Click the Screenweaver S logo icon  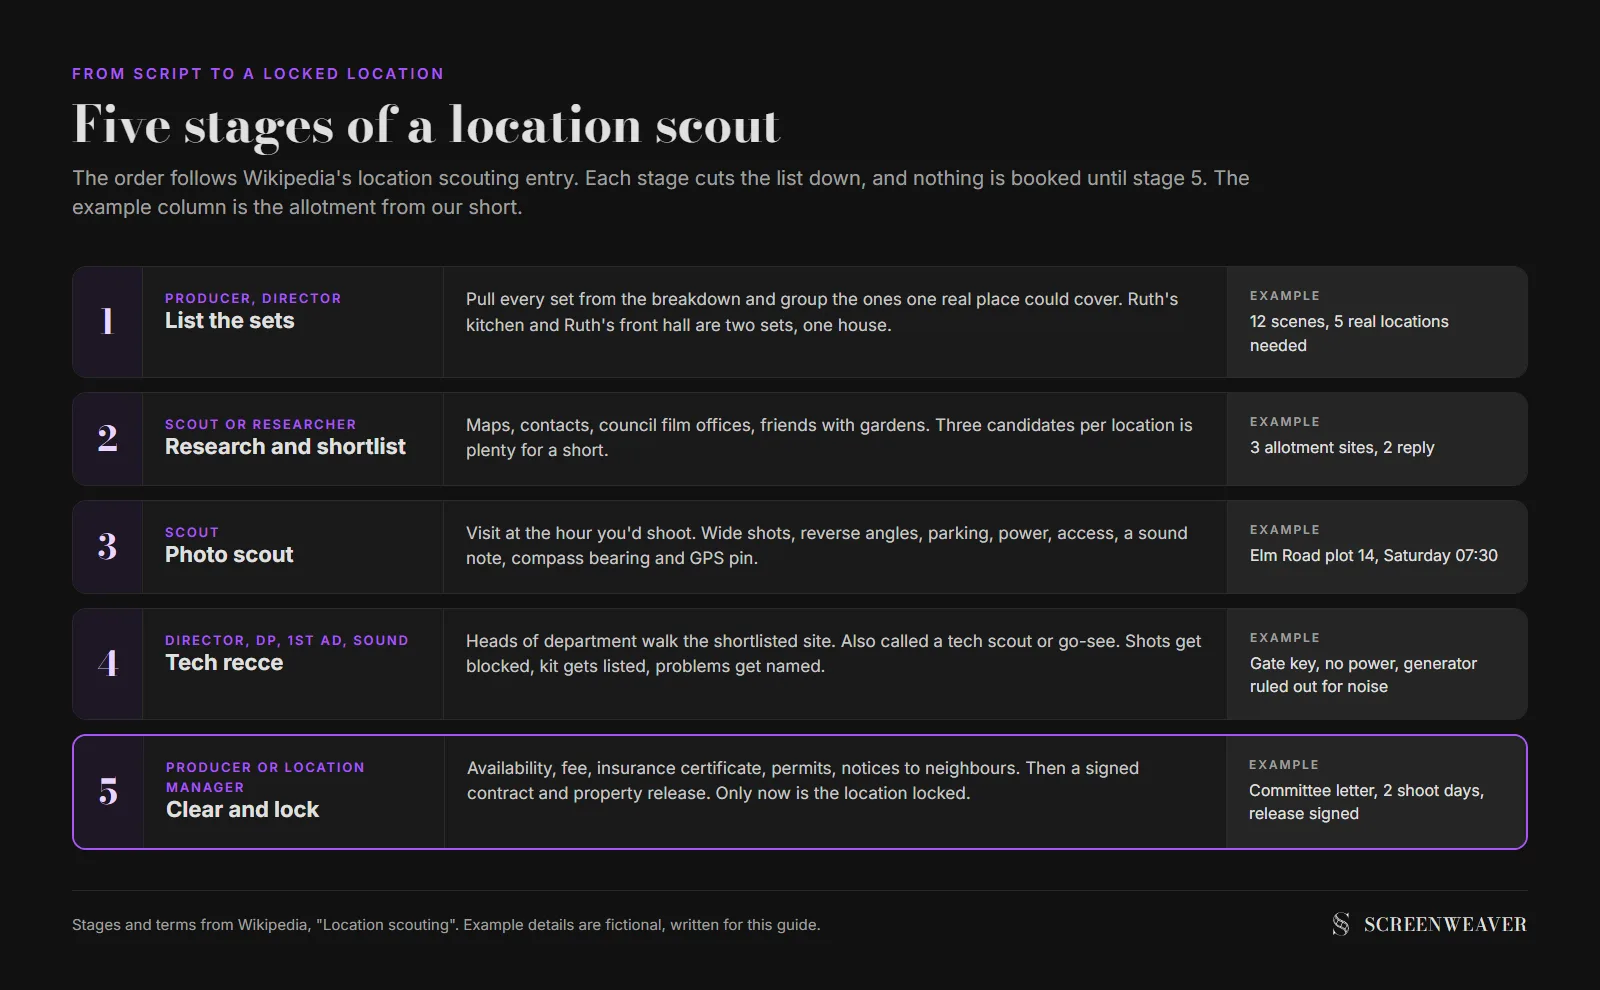tap(1341, 924)
